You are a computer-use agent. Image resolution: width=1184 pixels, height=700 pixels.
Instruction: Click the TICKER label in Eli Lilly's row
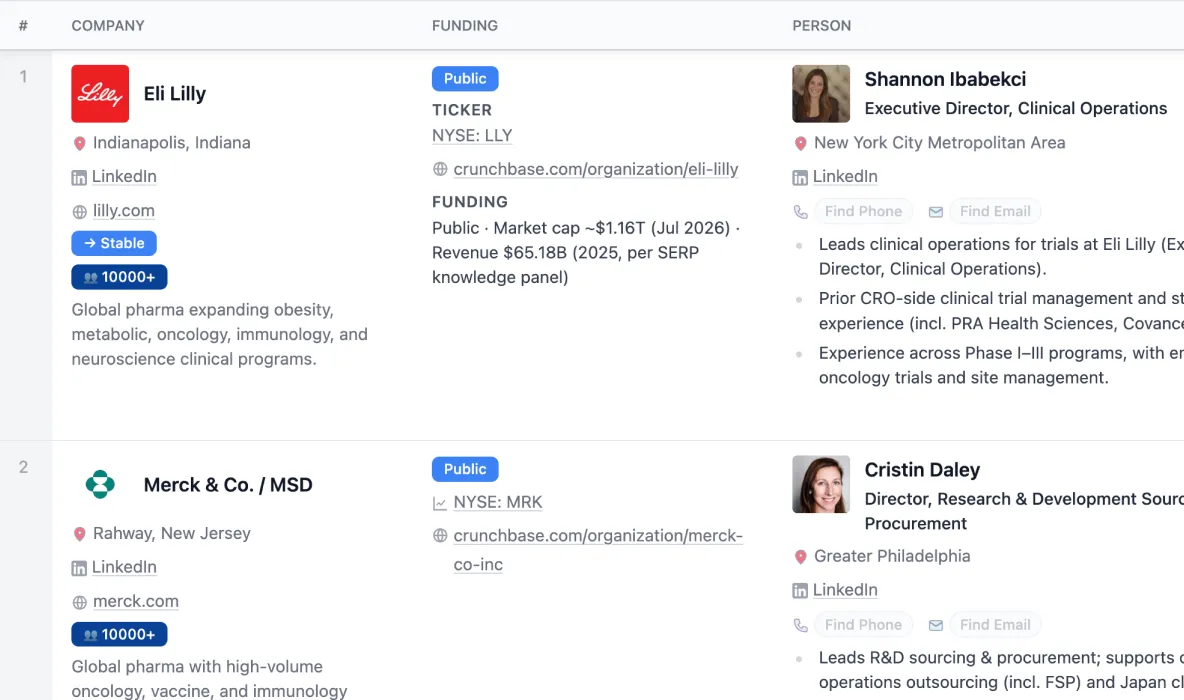tap(462, 110)
